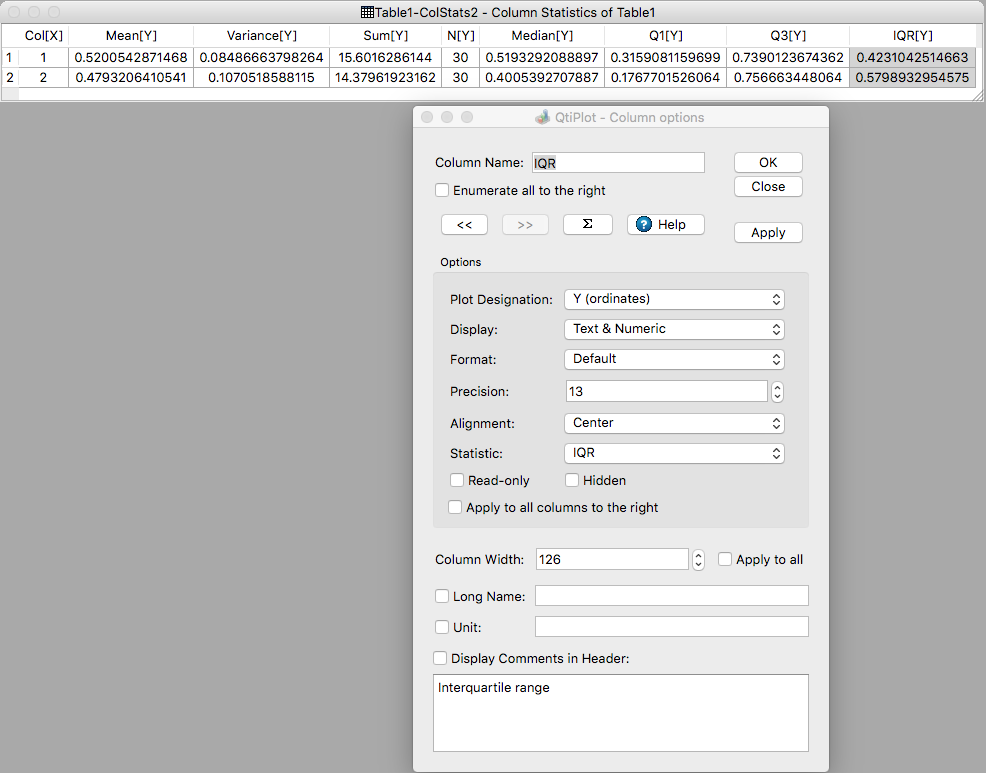
Task: Check the Hidden option
Action: 573,481
